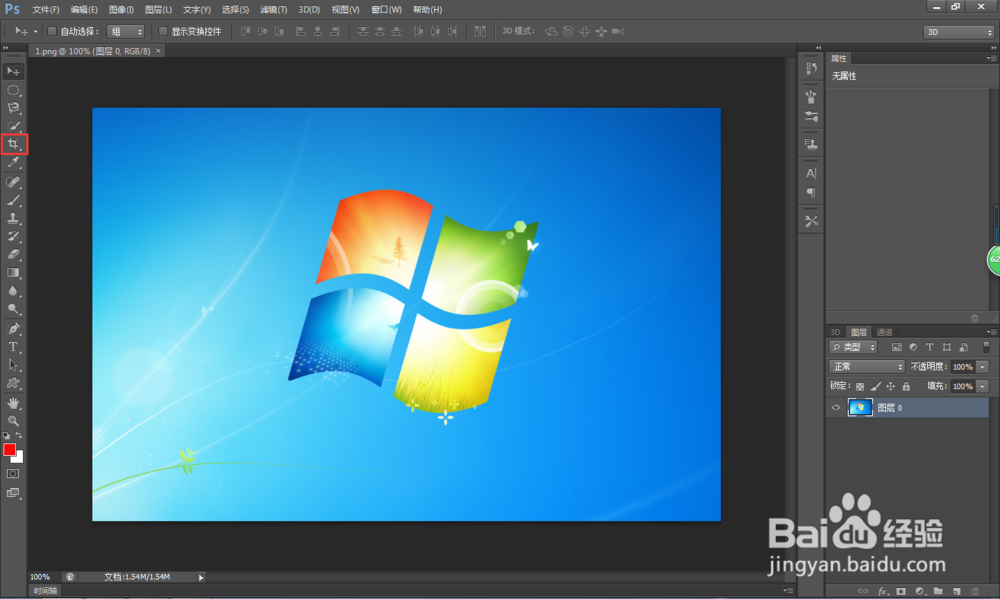1000x599 pixels.
Task: Hide 图层 0 with eye icon
Action: [x=836, y=408]
